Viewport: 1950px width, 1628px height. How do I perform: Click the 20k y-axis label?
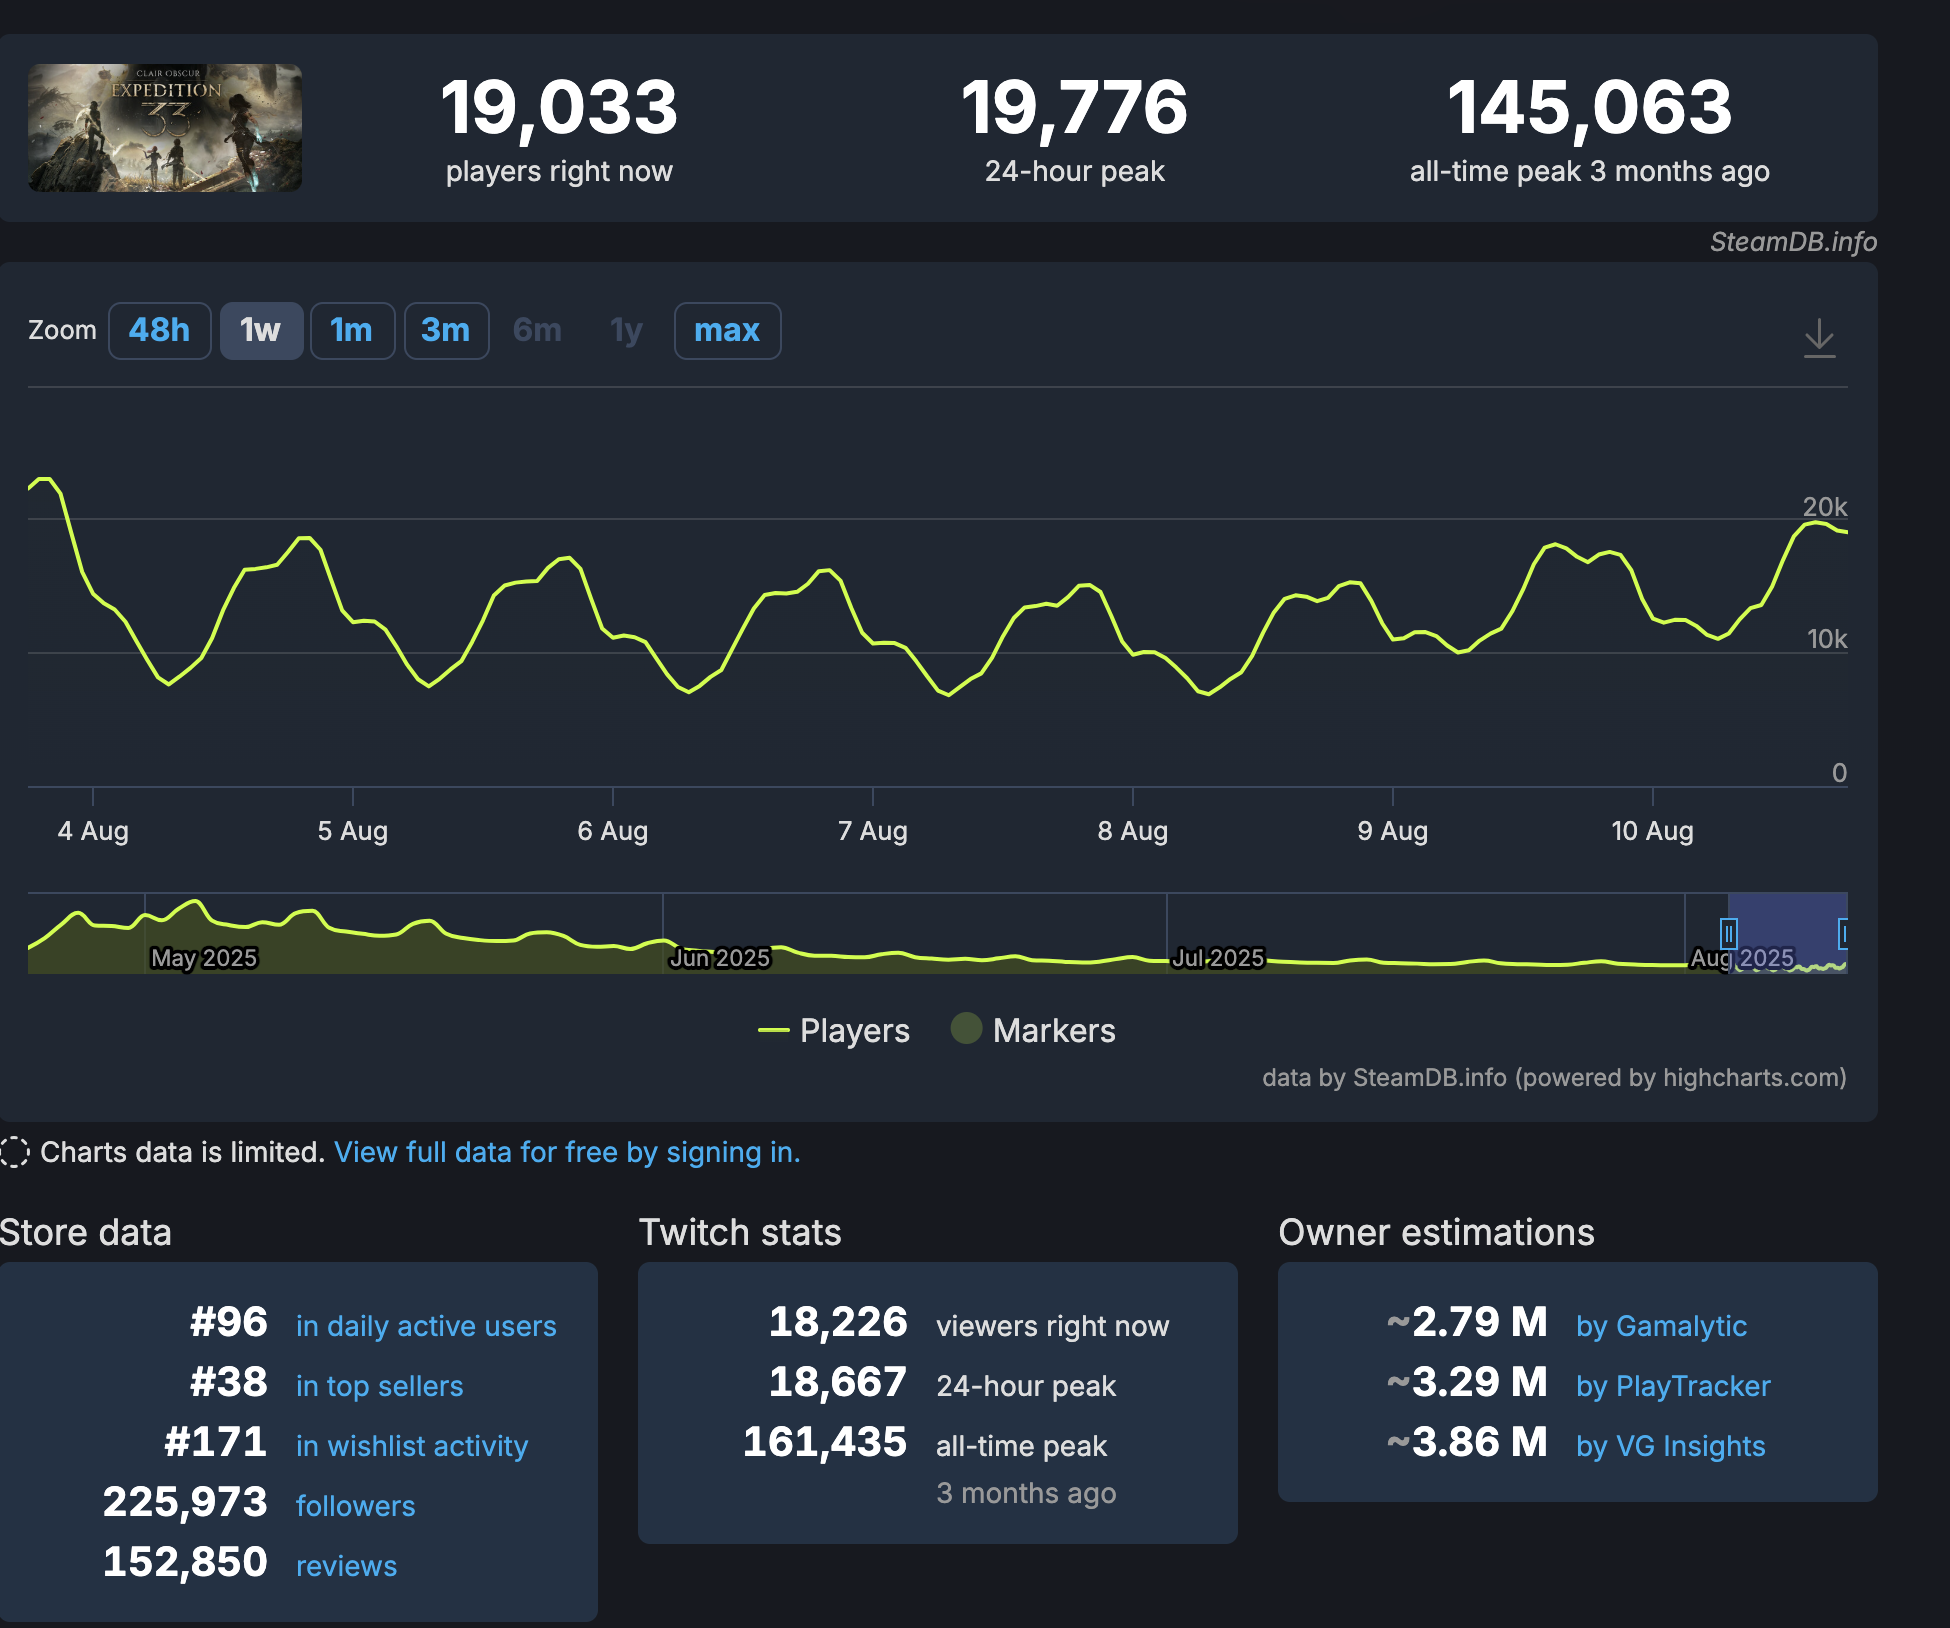[1825, 506]
